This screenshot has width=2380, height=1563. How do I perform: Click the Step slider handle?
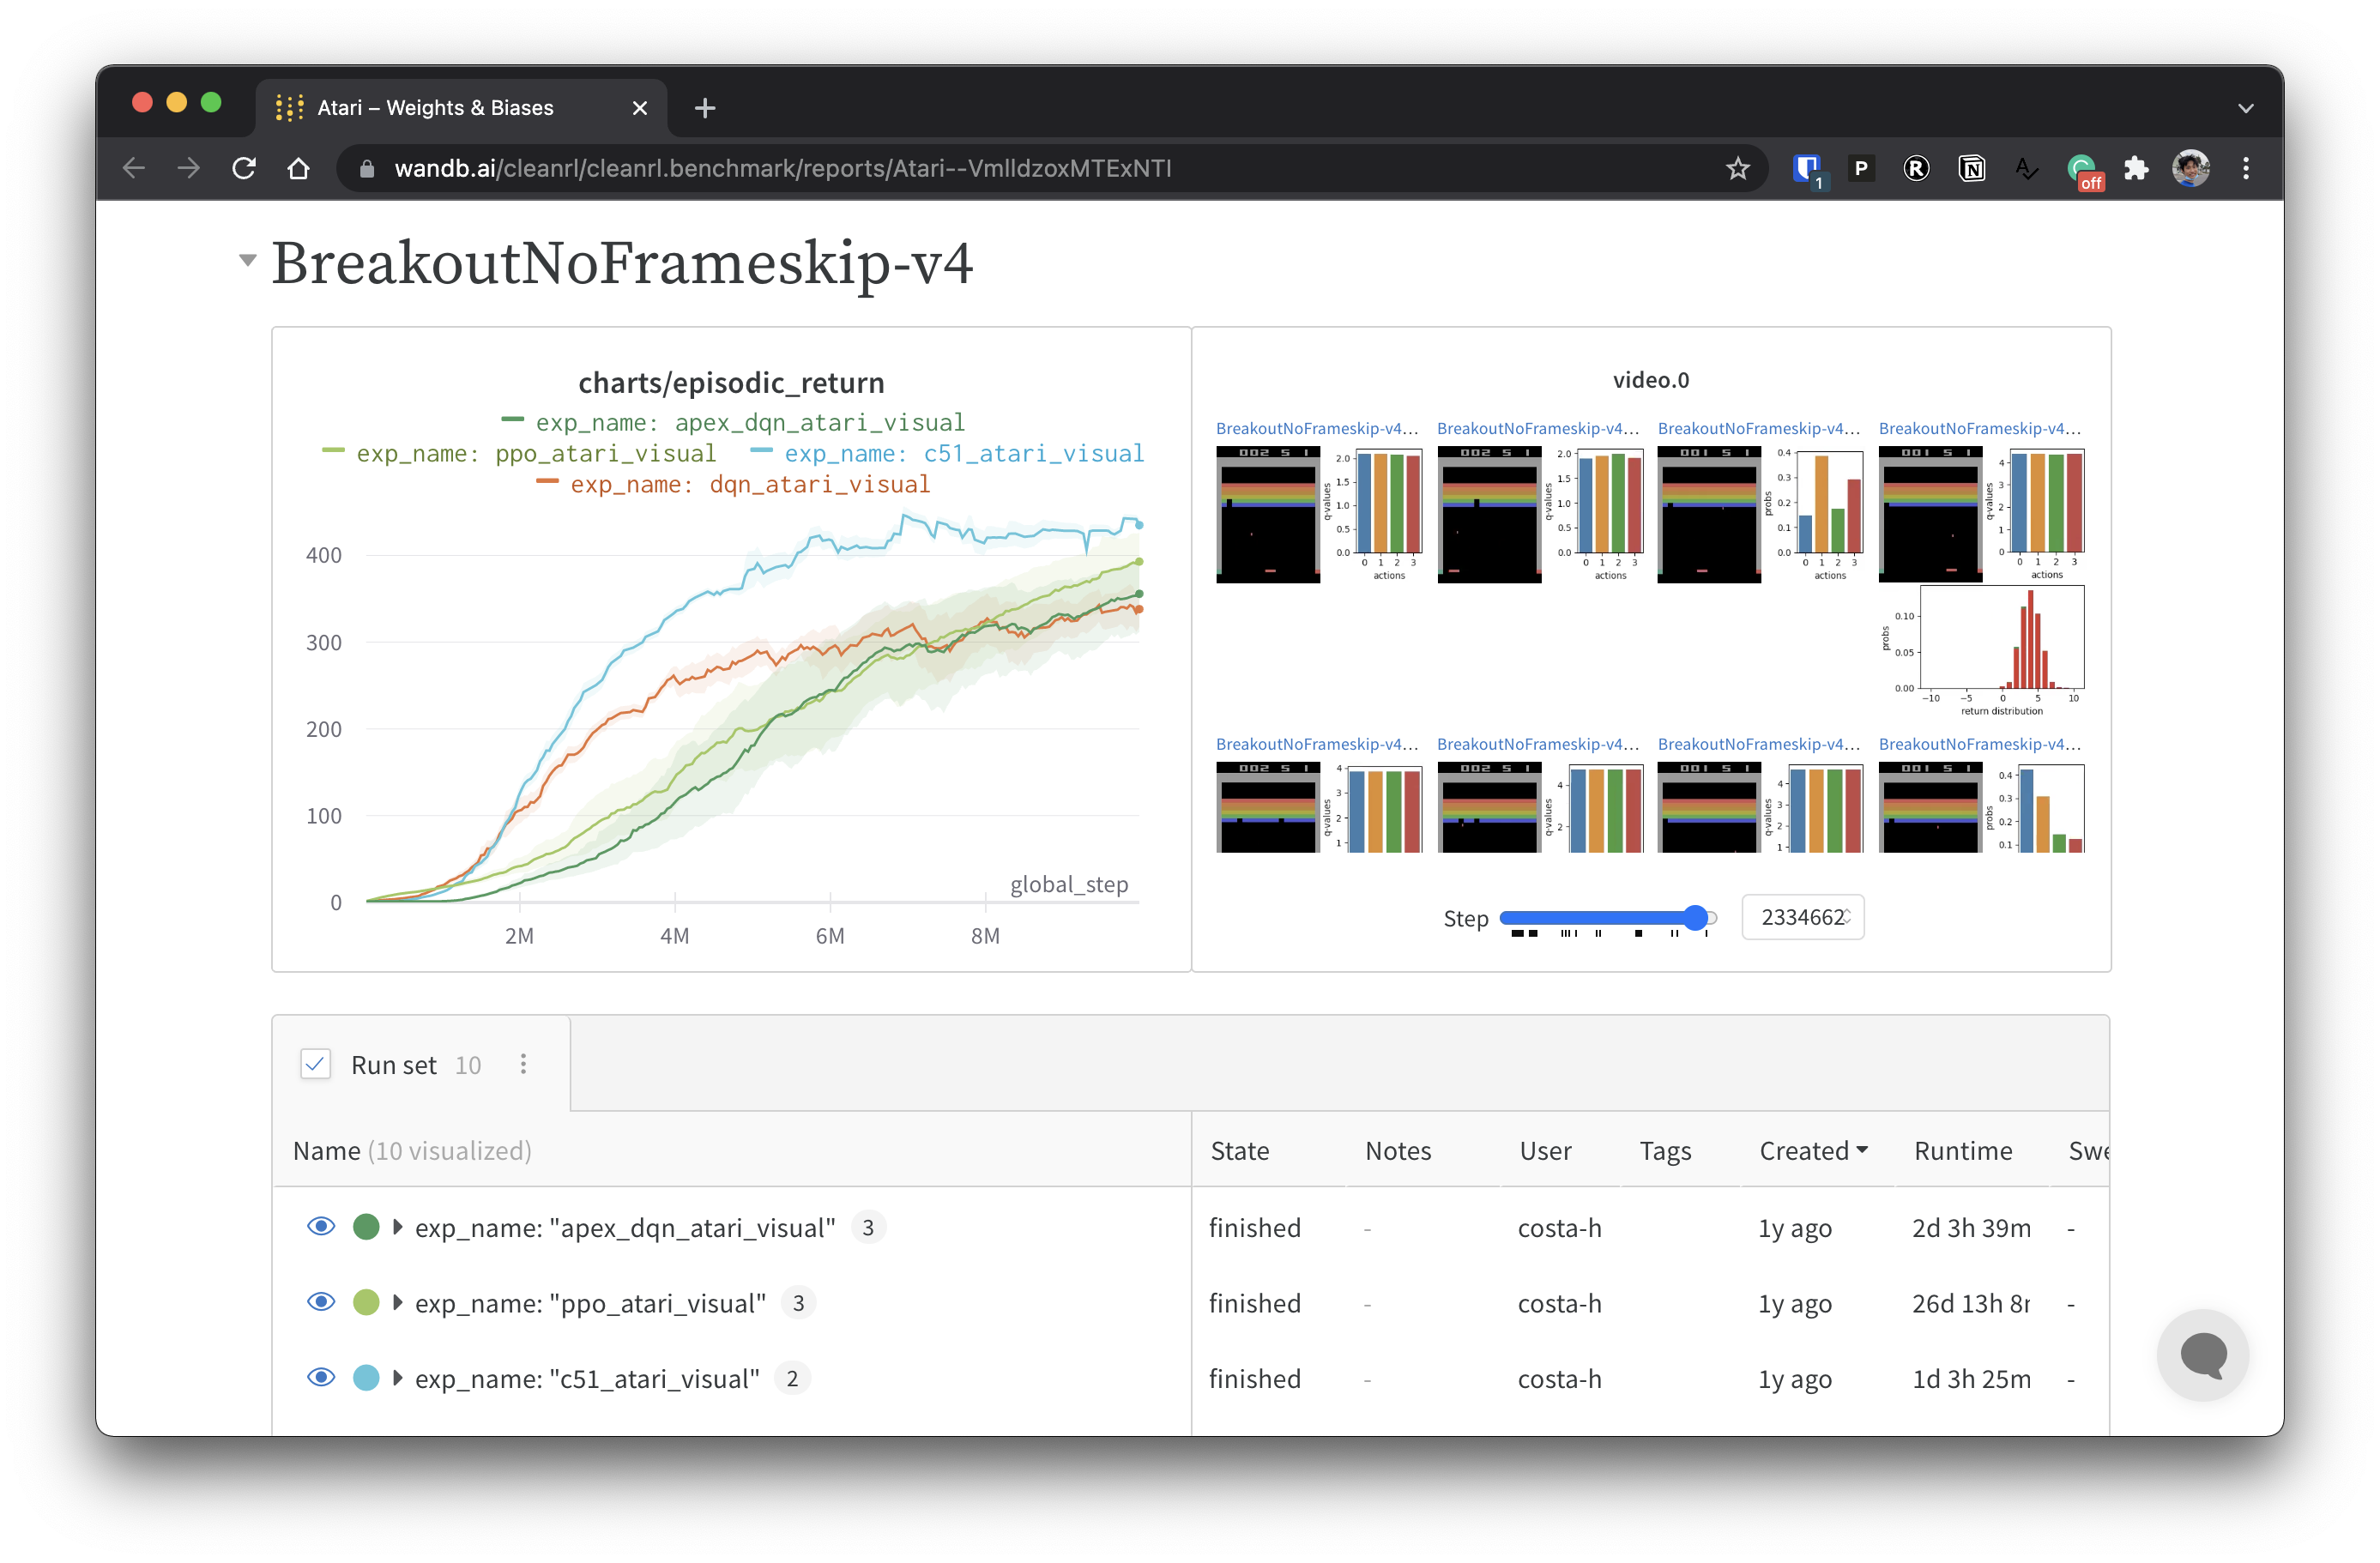coord(1695,917)
